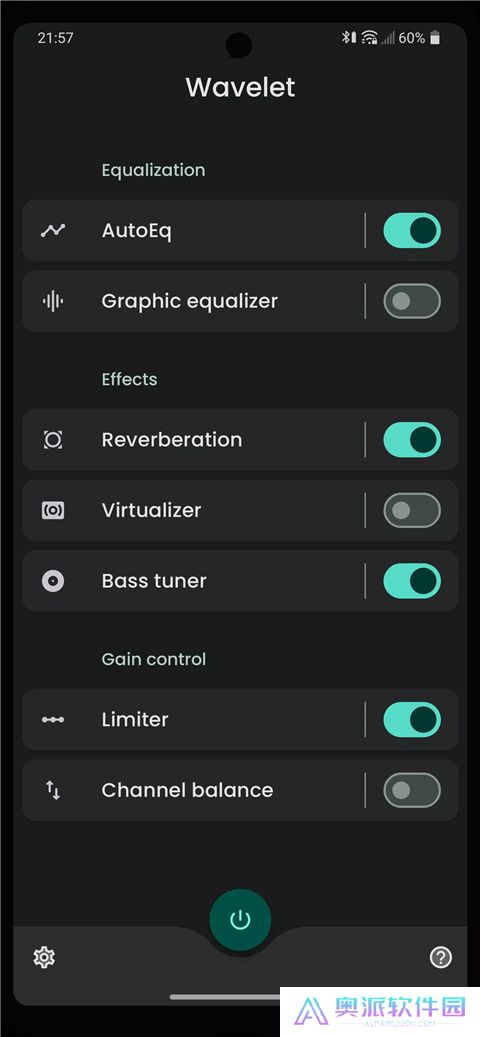
Task: Turn on the Virtualizer toggle
Action: (412, 510)
